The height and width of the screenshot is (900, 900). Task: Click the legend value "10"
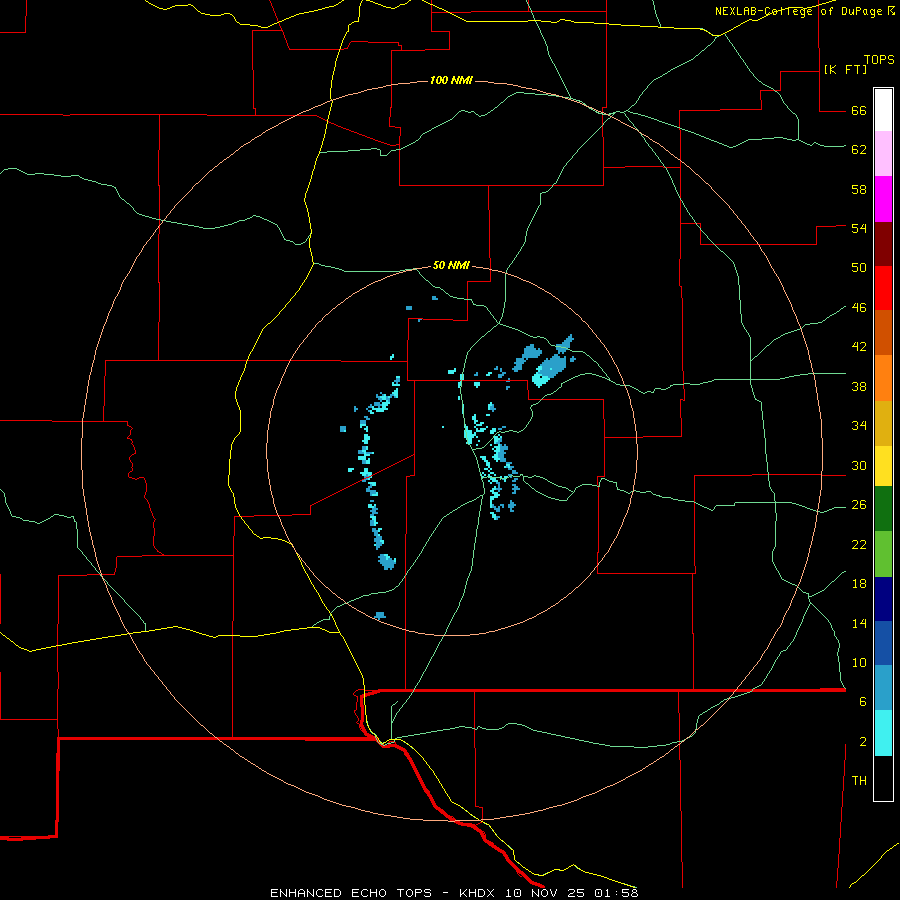tap(859, 662)
